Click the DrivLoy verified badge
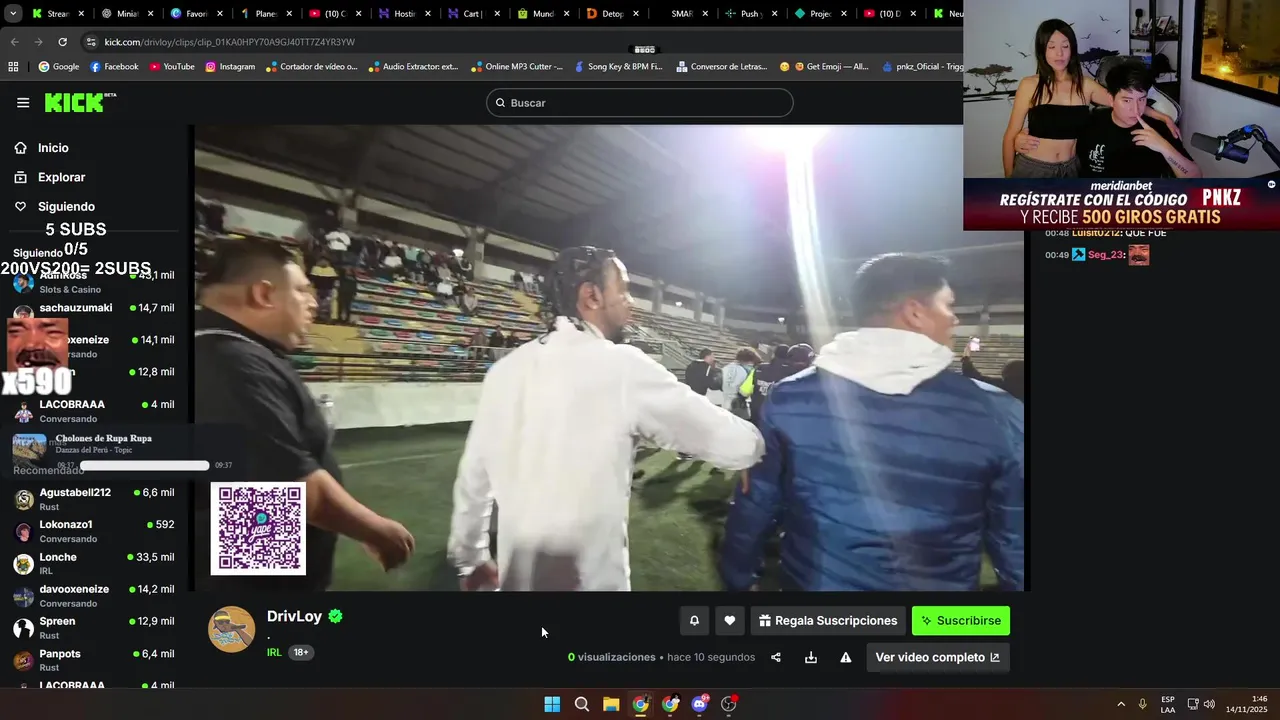Image resolution: width=1280 pixels, height=720 pixels. coord(336,616)
